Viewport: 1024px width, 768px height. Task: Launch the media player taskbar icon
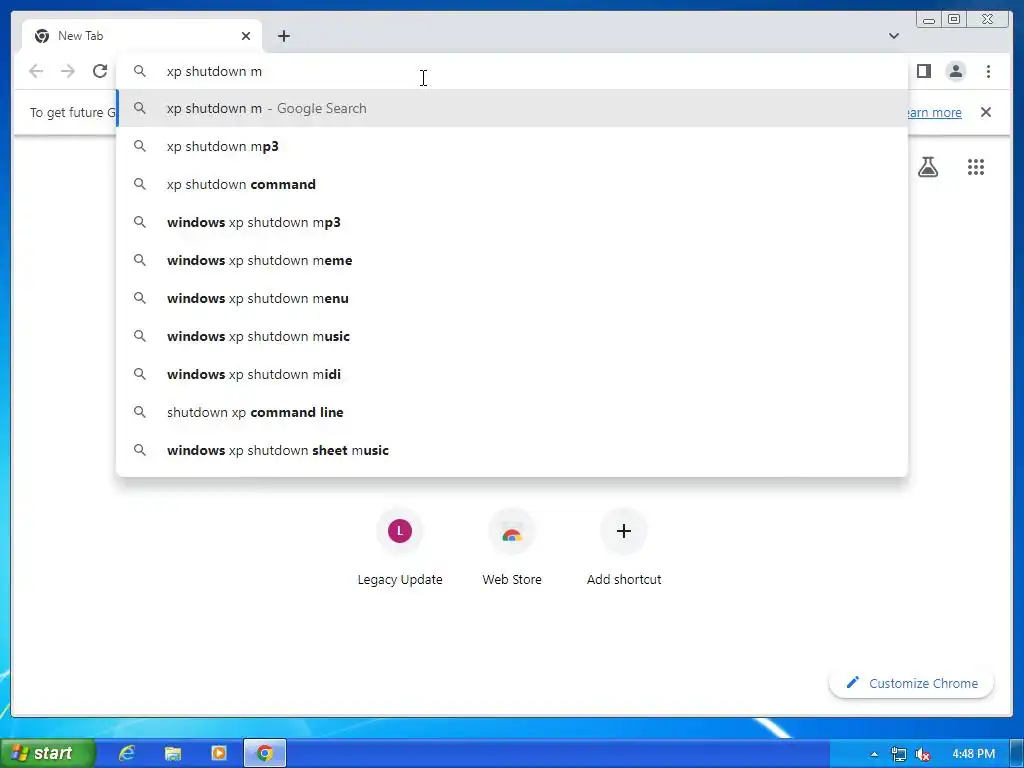click(x=219, y=753)
